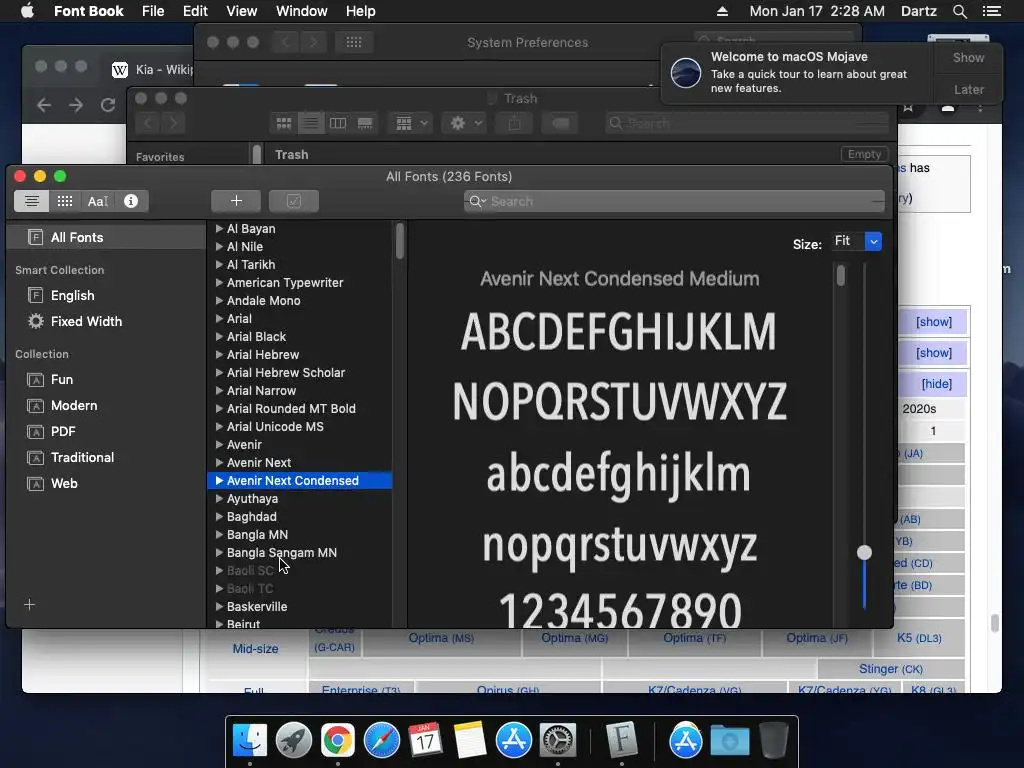This screenshot has width=1024, height=768.
Task: Open Google Chrome from the Dock
Action: [338, 741]
